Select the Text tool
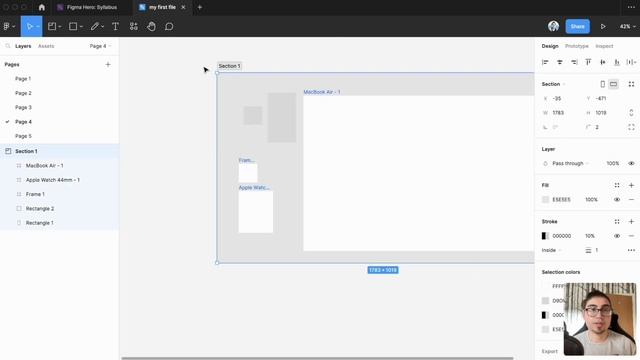 (x=116, y=27)
